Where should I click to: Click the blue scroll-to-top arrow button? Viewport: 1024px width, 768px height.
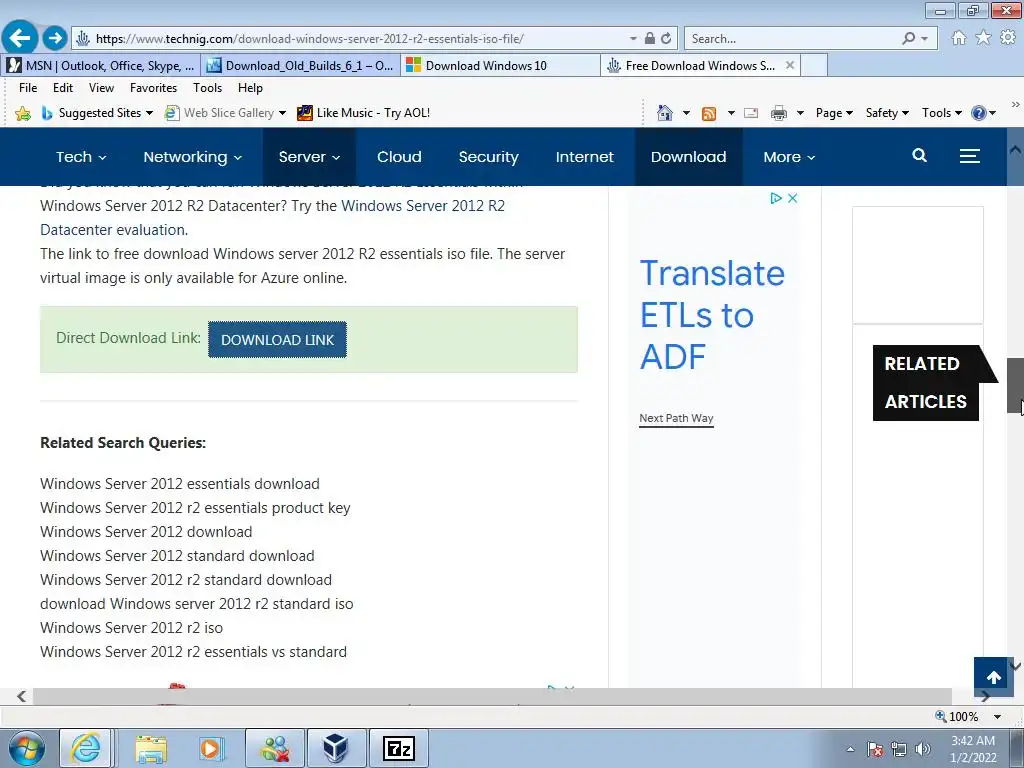click(994, 677)
